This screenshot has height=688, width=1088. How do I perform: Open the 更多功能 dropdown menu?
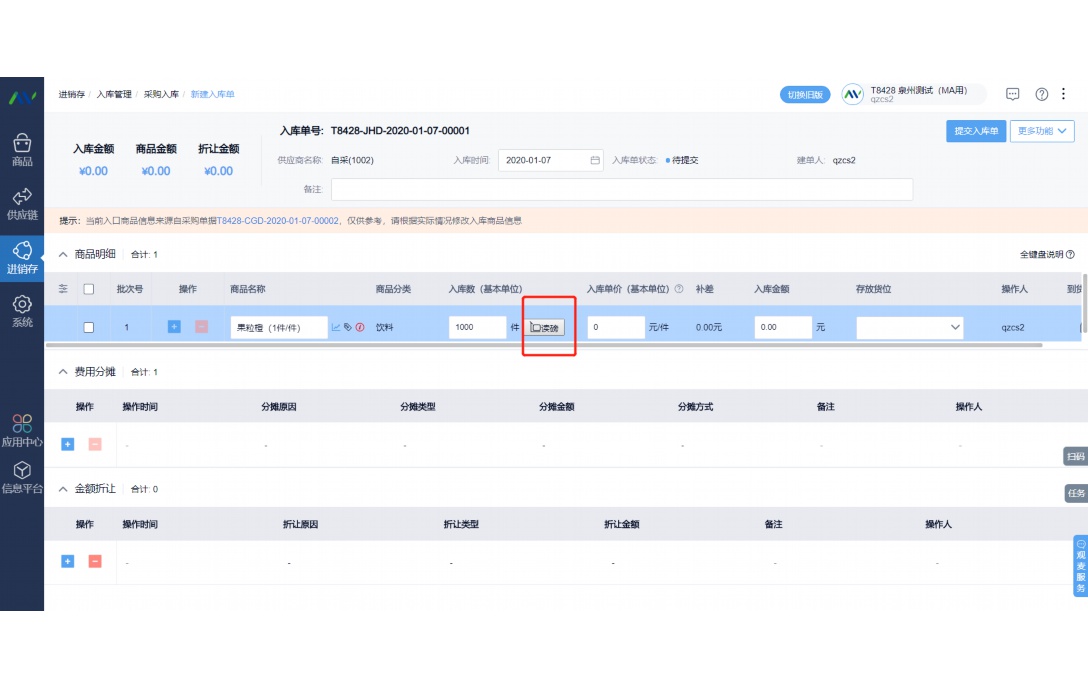[x=1043, y=131]
